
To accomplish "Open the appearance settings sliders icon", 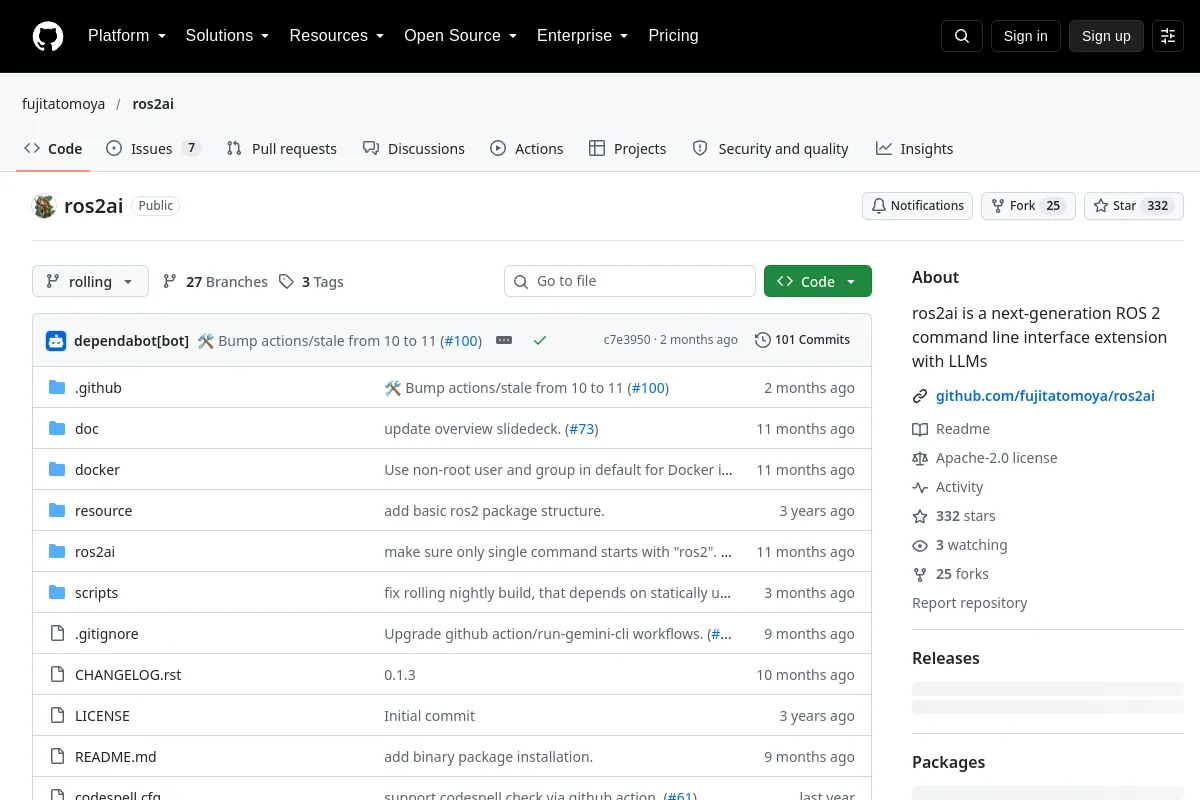I will (1168, 36).
